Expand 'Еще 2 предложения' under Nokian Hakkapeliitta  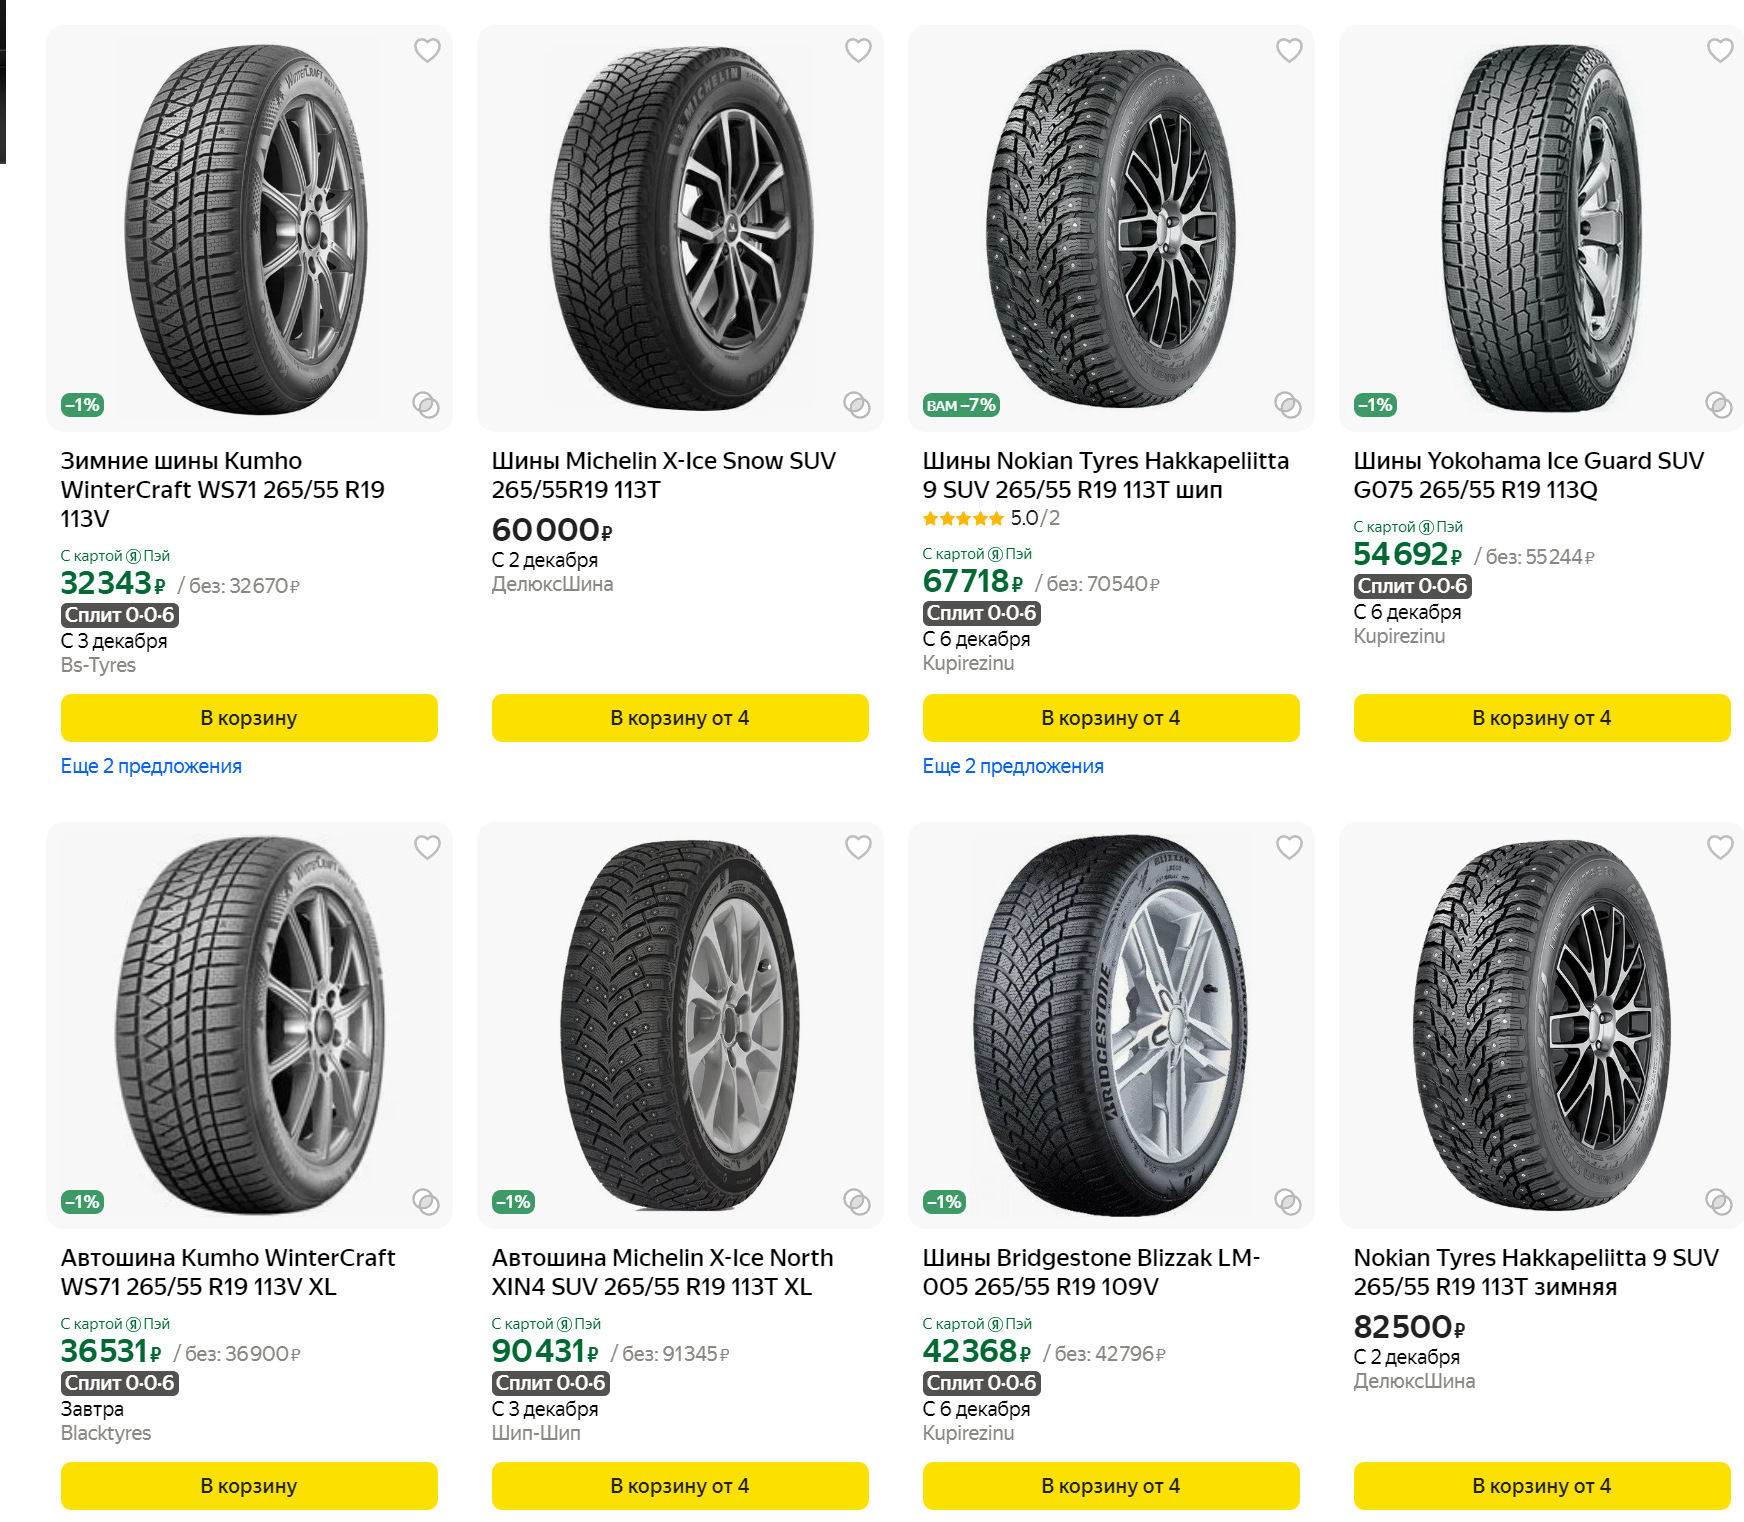(x=1012, y=766)
